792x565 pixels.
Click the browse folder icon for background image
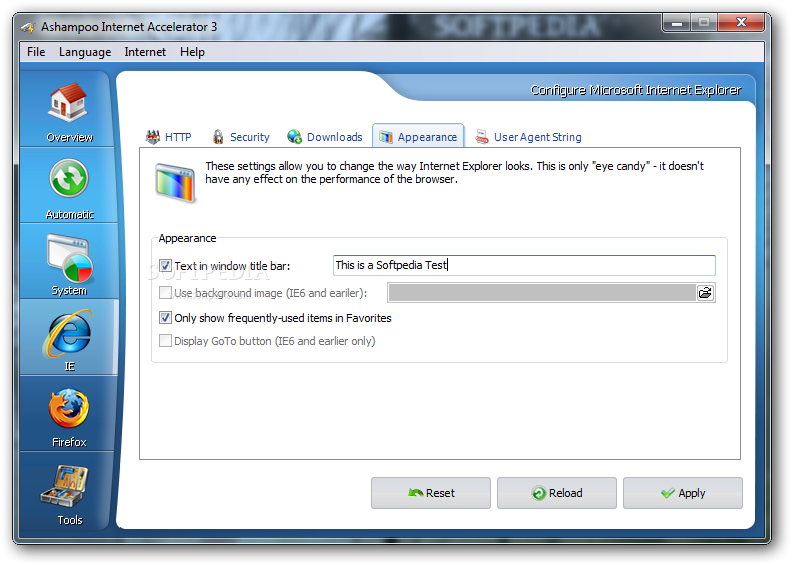pos(705,293)
